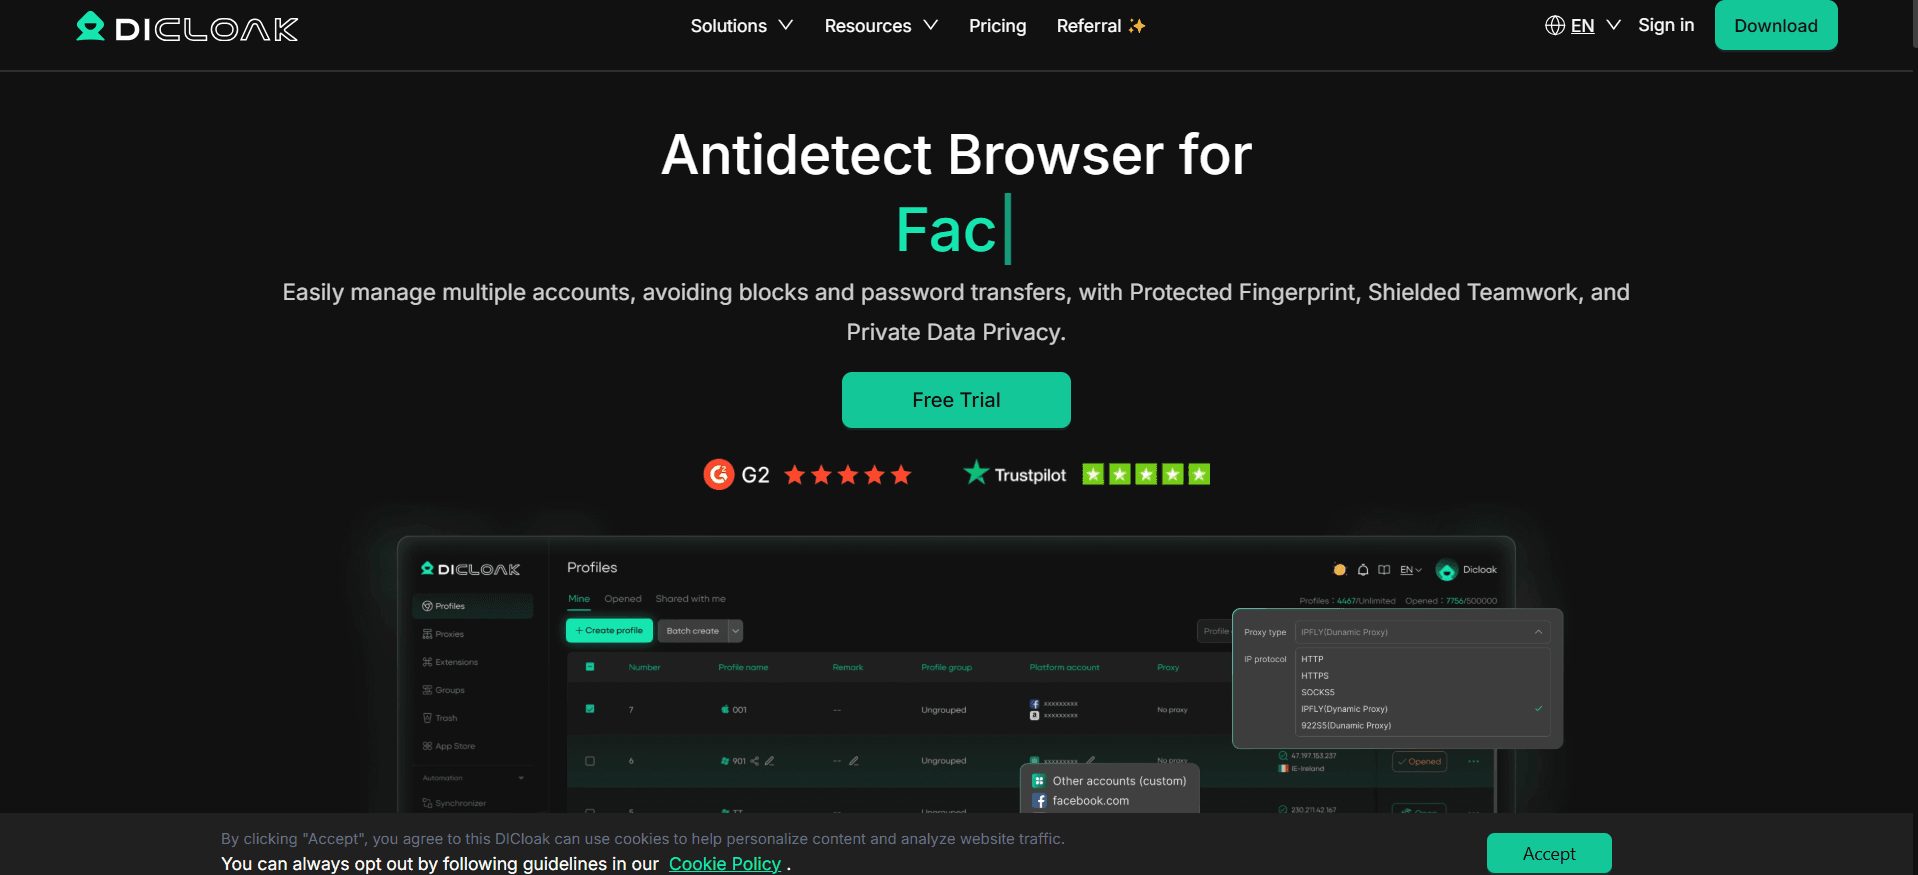Viewport: 1918px width, 875px height.
Task: Switch to the Opened tab
Action: pos(623,599)
